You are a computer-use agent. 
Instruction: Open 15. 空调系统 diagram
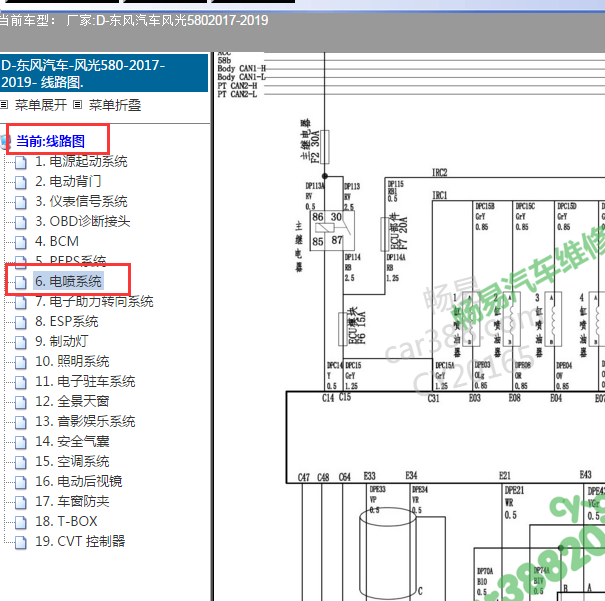72,461
